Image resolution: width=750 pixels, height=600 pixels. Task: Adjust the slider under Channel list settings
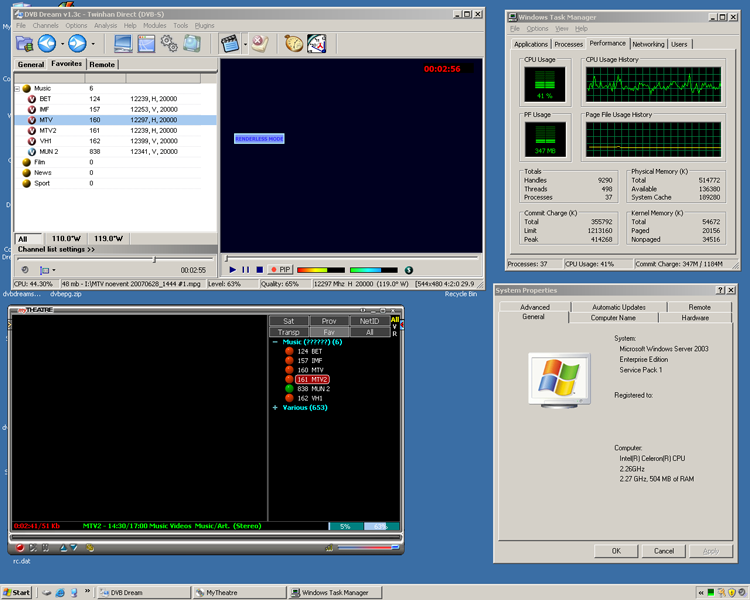pos(154,259)
